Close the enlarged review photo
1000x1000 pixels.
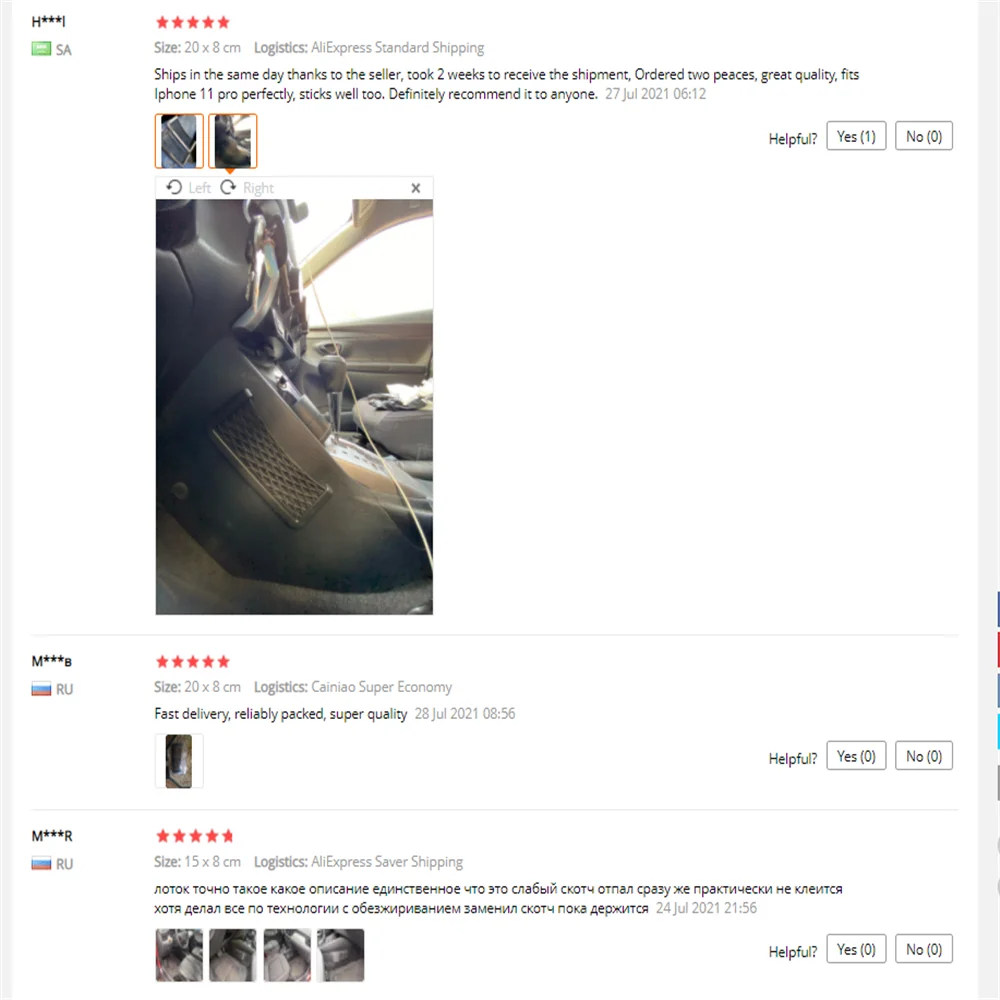pos(416,188)
